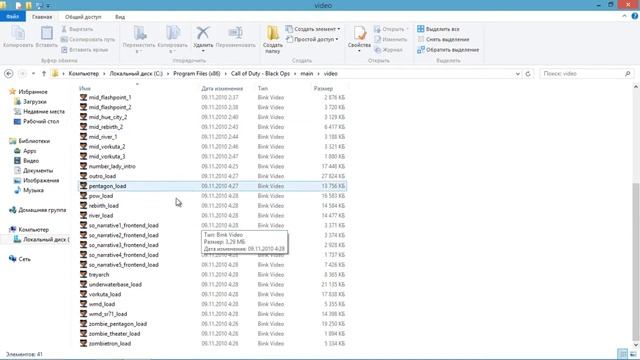Click Обратить выделение in the ribbon
This screenshot has width=640, height=360.
[448, 50]
